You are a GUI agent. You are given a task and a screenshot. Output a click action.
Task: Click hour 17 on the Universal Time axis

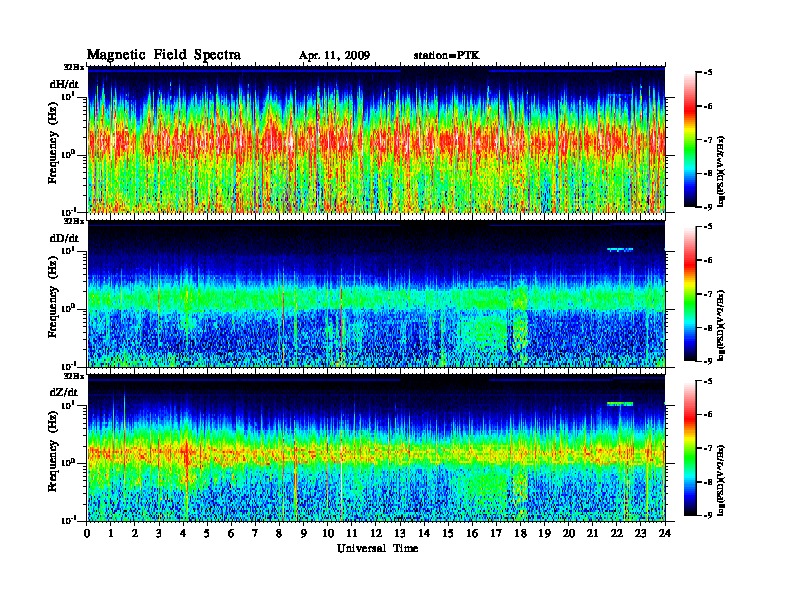tap(496, 534)
